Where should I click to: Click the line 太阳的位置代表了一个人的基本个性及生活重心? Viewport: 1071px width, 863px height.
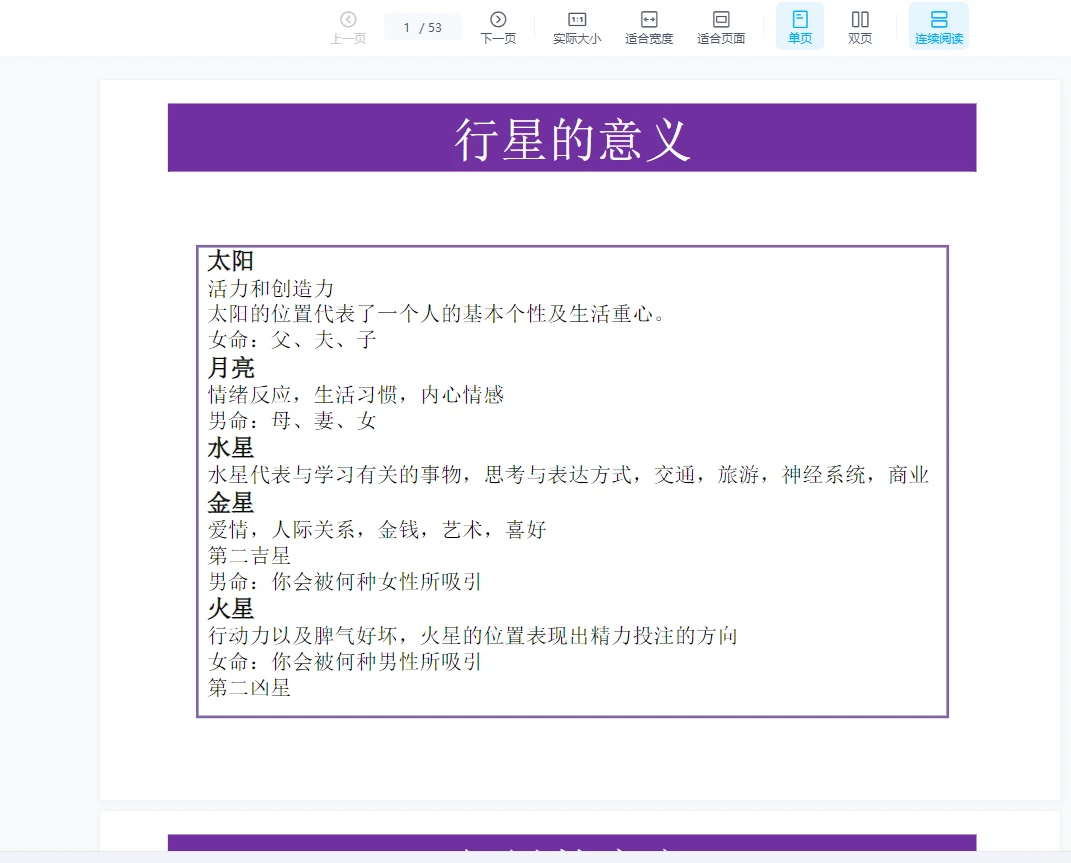[436, 314]
